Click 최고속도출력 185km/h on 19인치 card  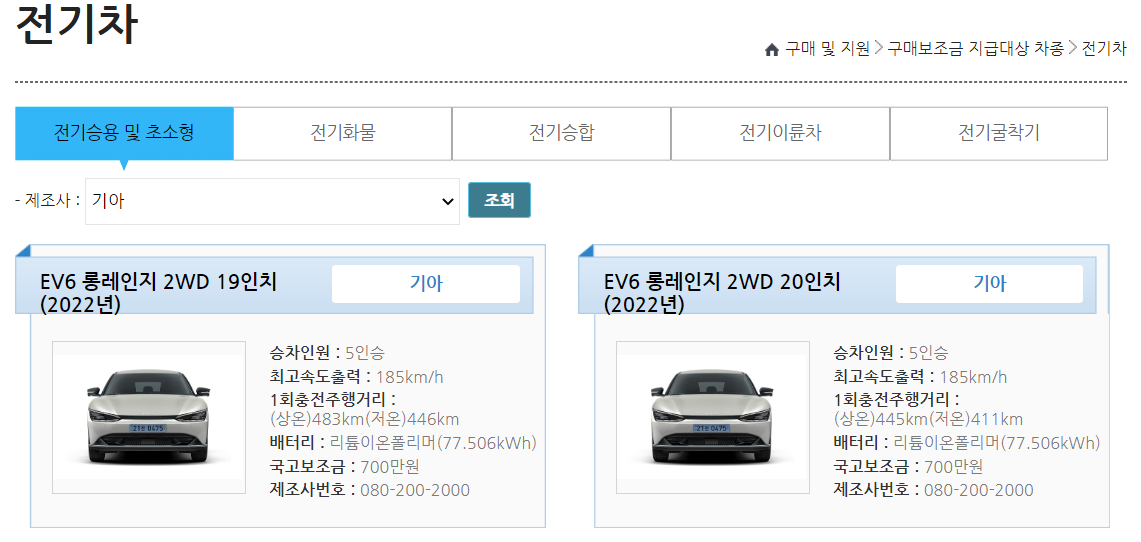click(357, 377)
